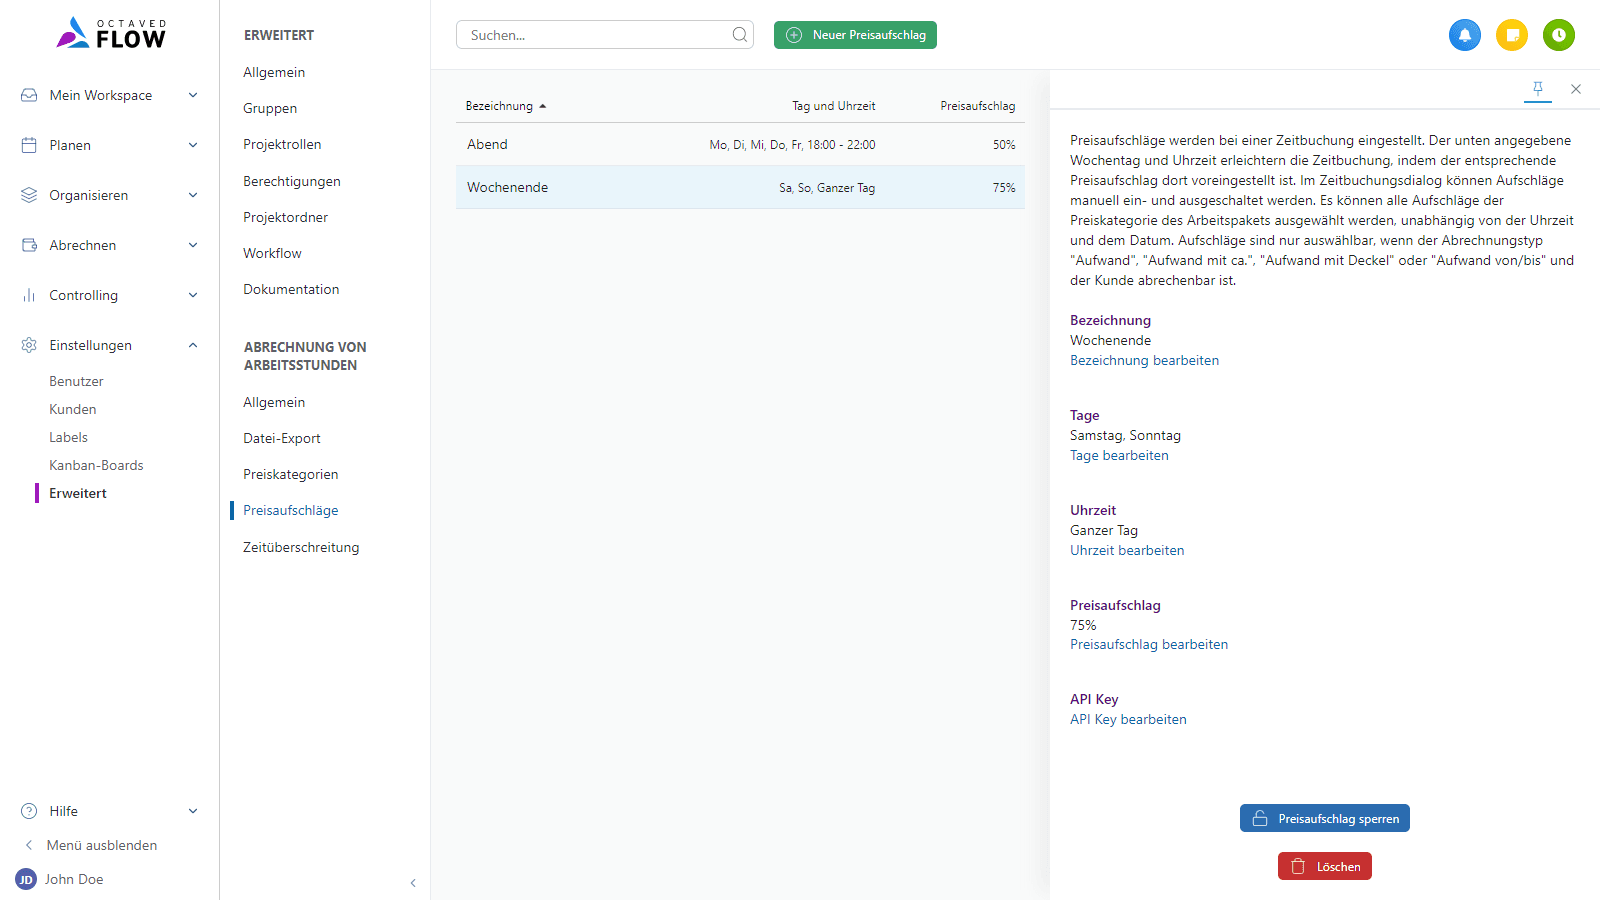Open Preiskategorien in the settings menu

tap(290, 474)
